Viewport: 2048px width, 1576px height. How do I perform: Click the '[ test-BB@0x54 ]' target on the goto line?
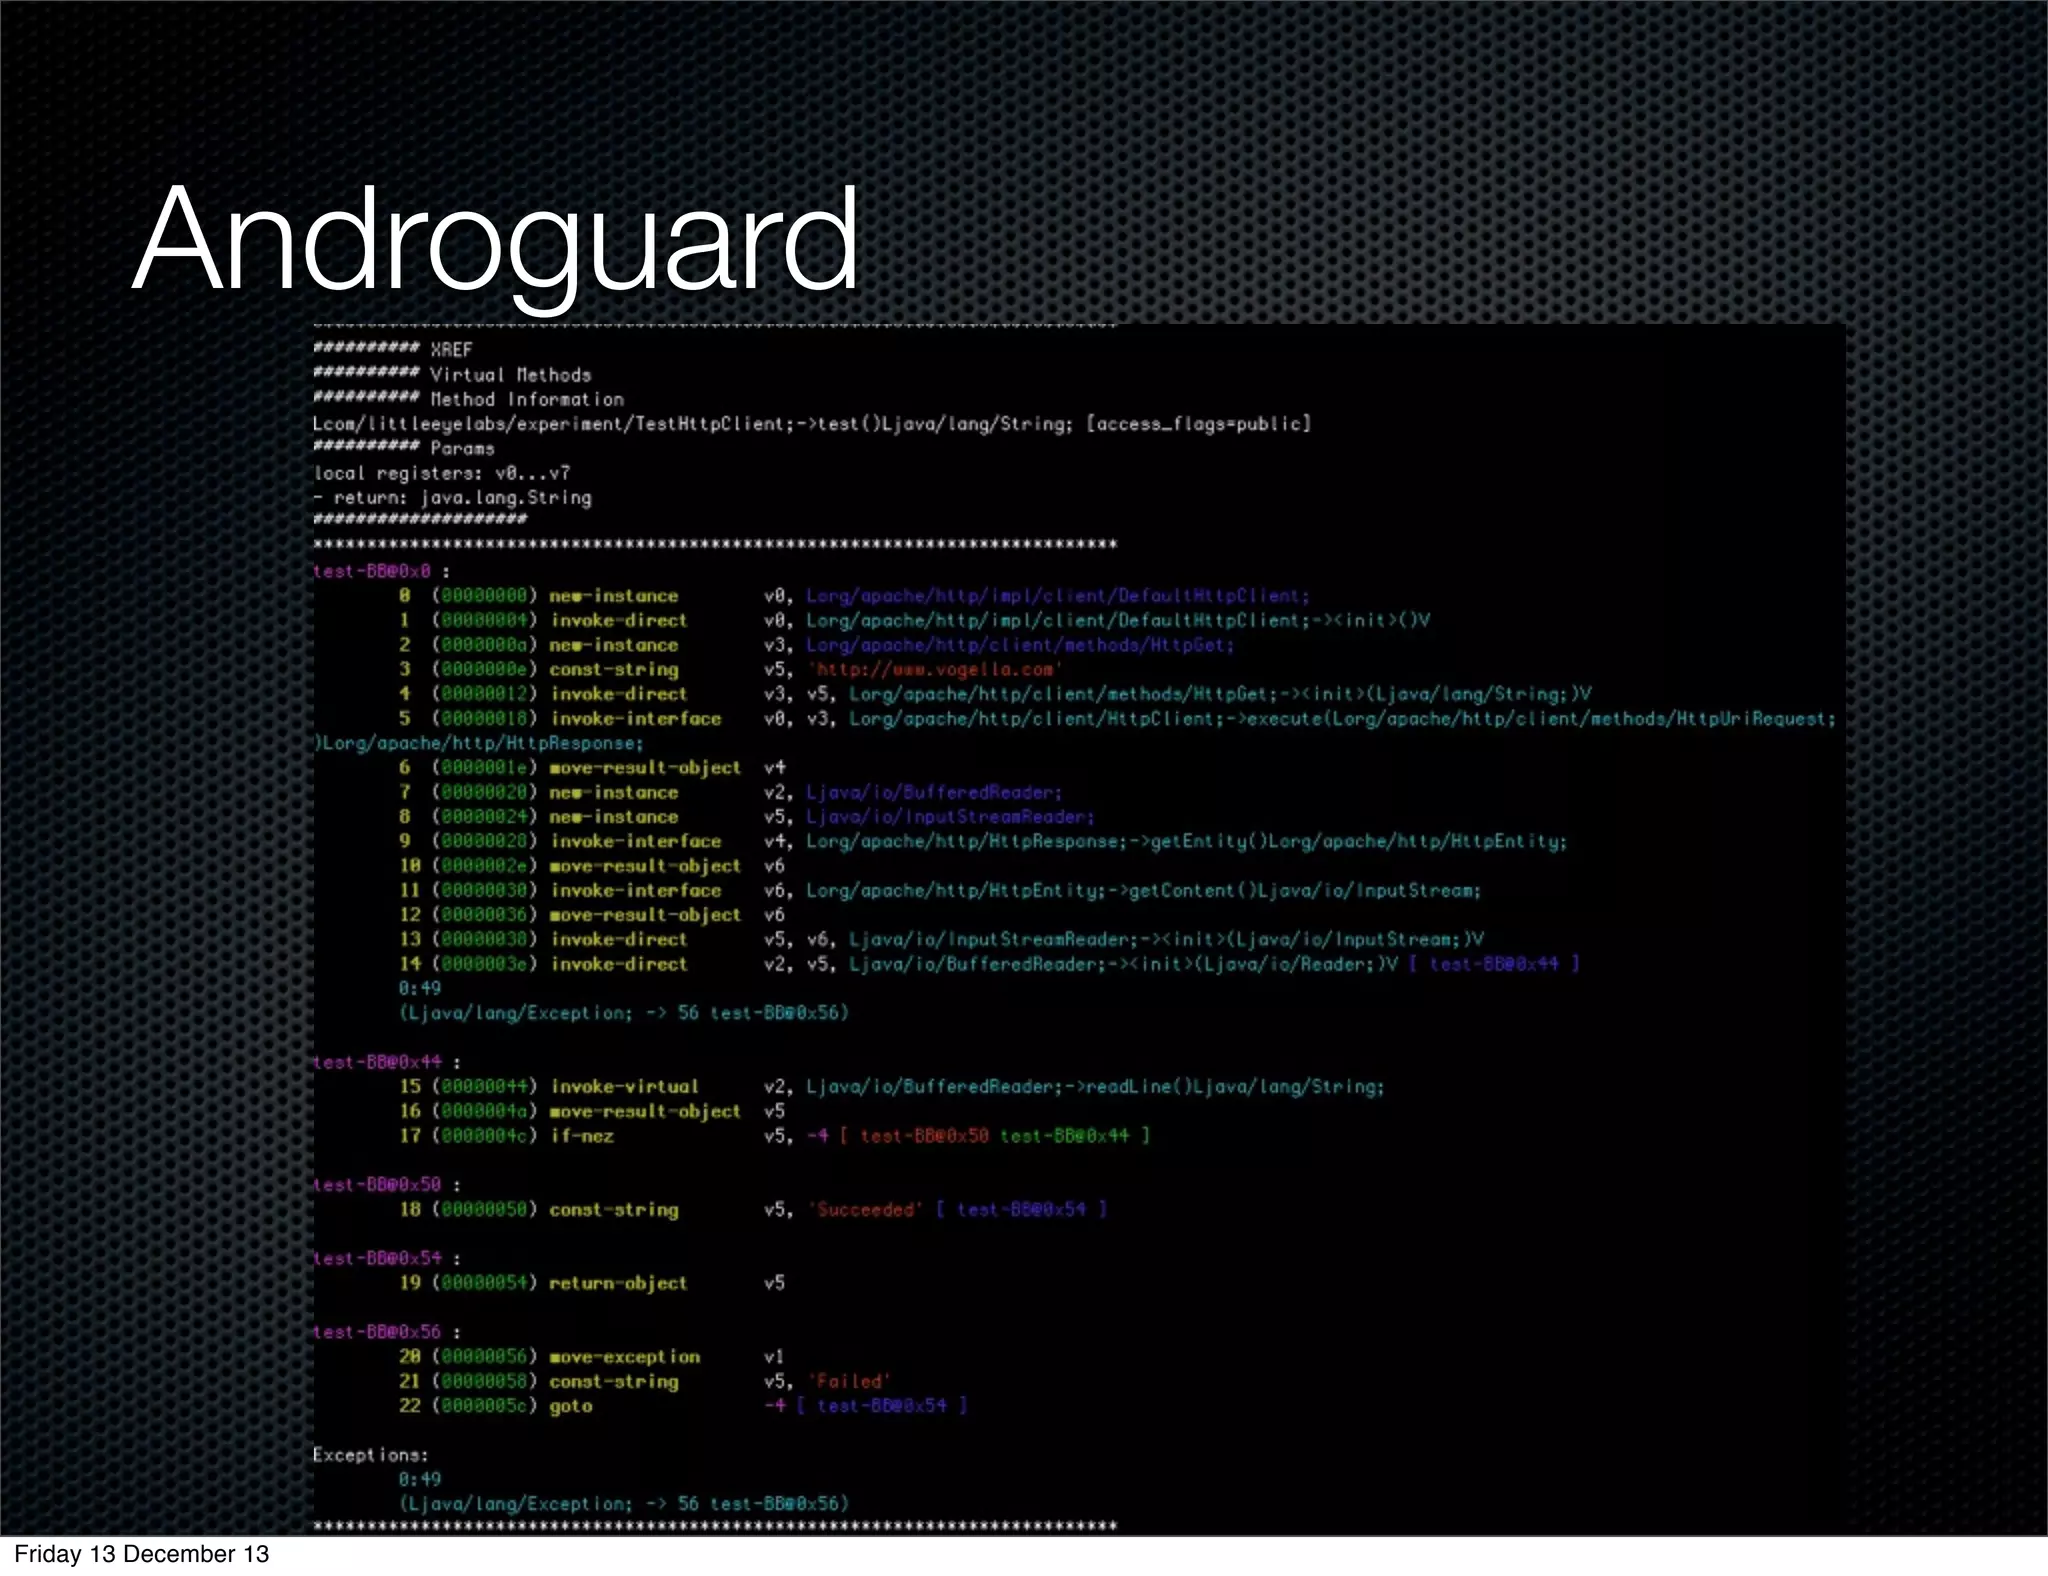pos(881,1405)
